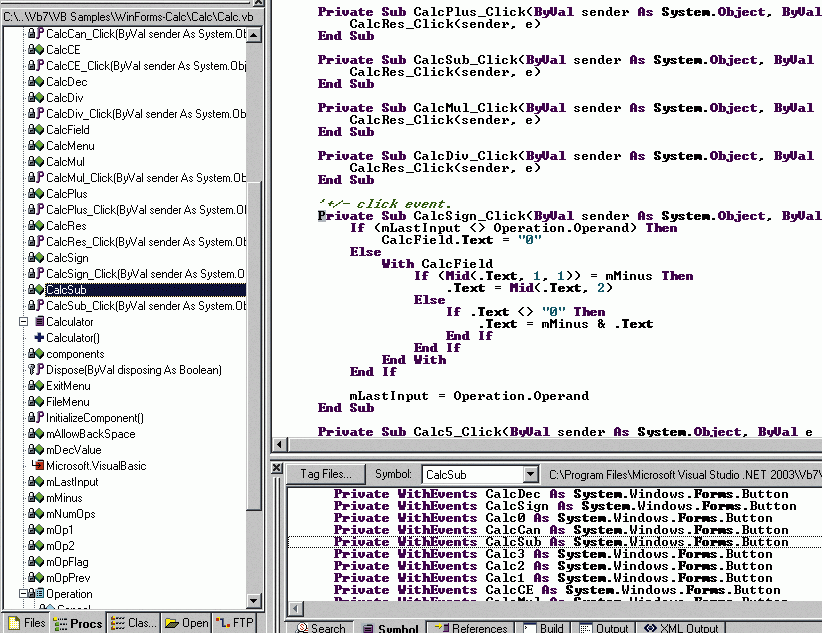This screenshot has height=633, width=822.
Task: Click the icon next to CalcDec
Action: 36,82
